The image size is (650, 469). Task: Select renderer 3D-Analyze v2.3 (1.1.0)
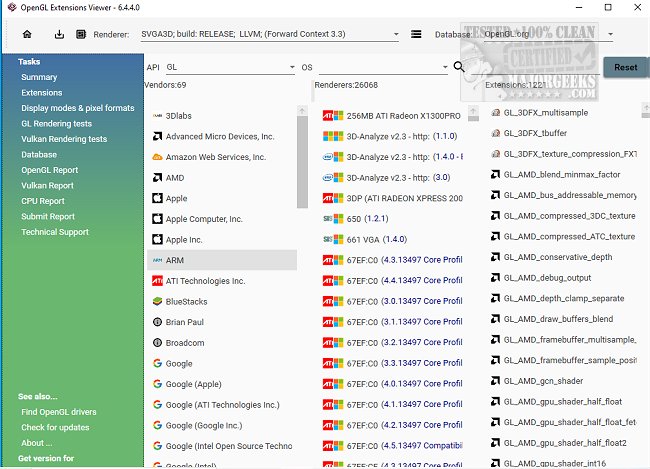tap(392, 136)
